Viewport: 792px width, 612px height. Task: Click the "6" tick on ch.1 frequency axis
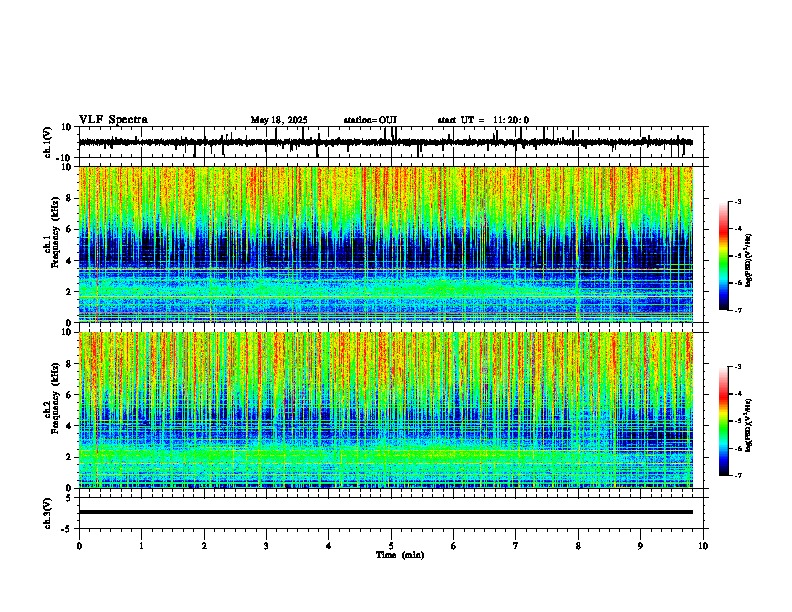tap(70, 230)
